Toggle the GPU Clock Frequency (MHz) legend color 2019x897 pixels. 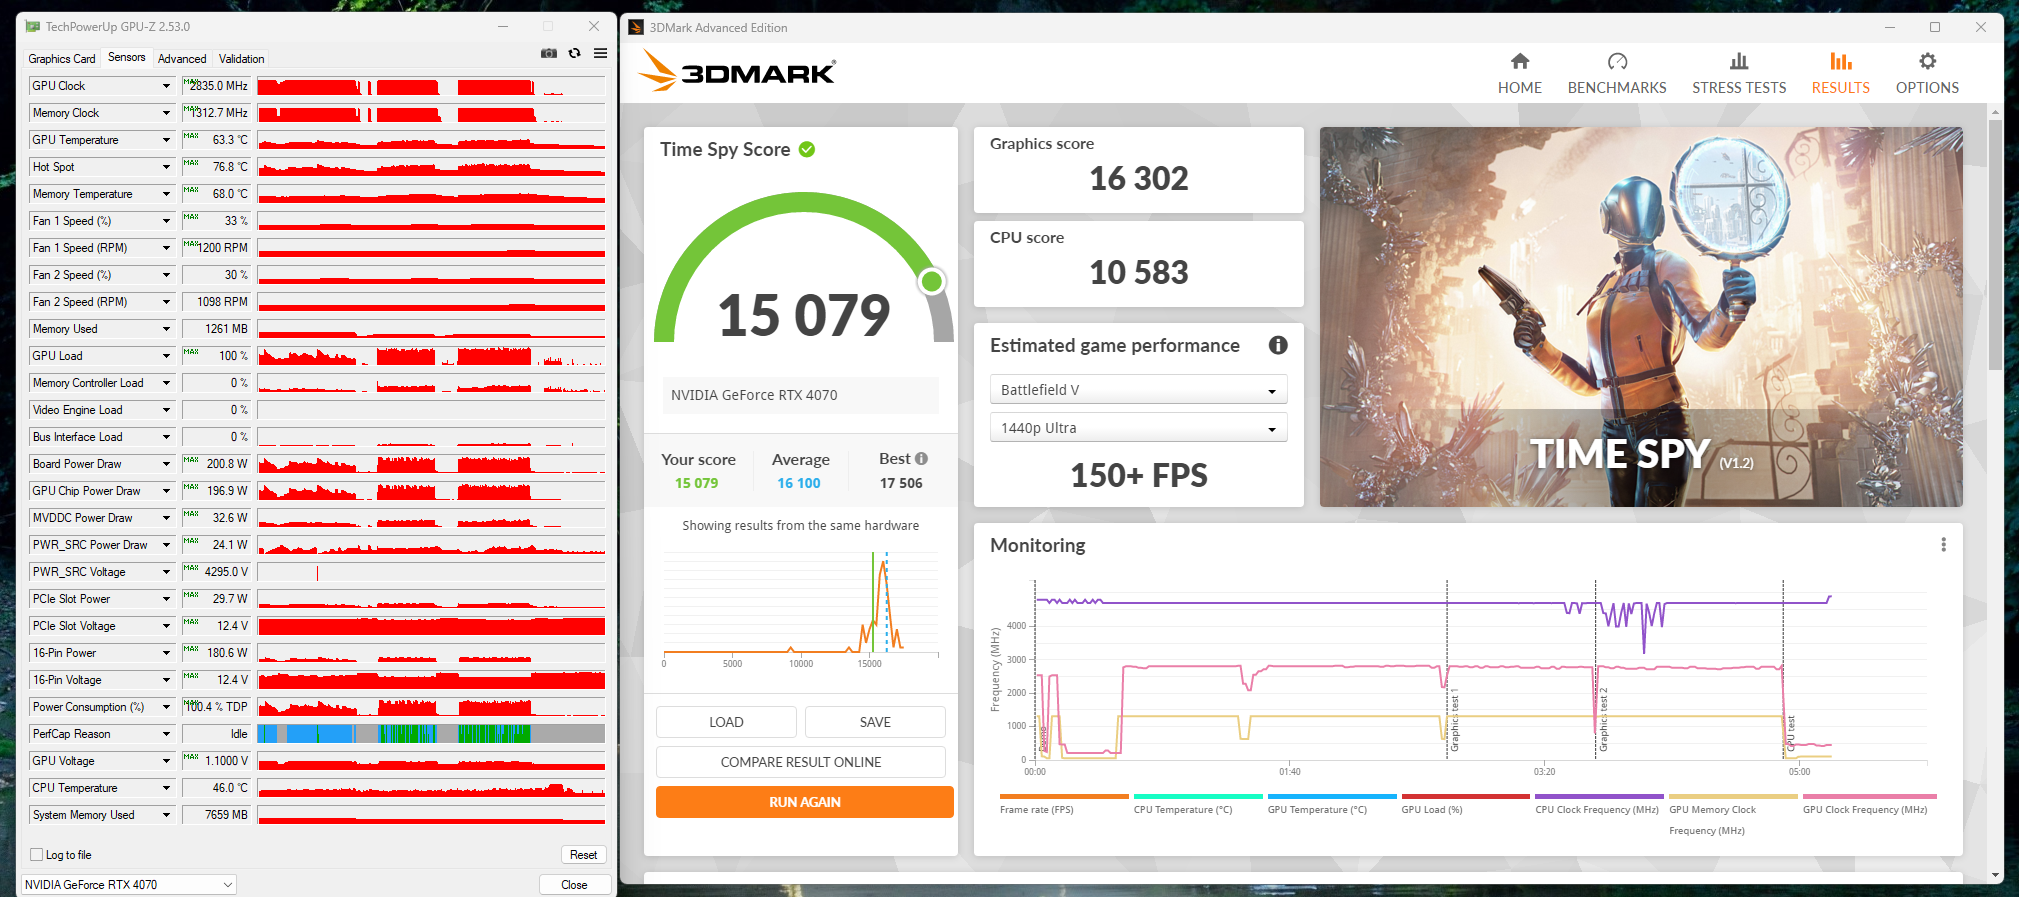1870,797
